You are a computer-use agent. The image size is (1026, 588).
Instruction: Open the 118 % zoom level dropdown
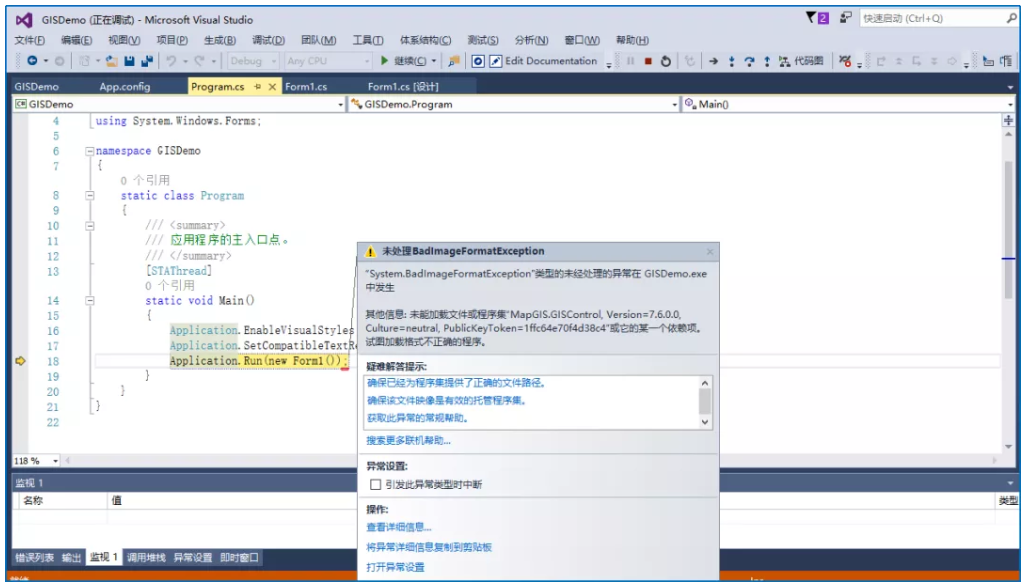pos(36,461)
